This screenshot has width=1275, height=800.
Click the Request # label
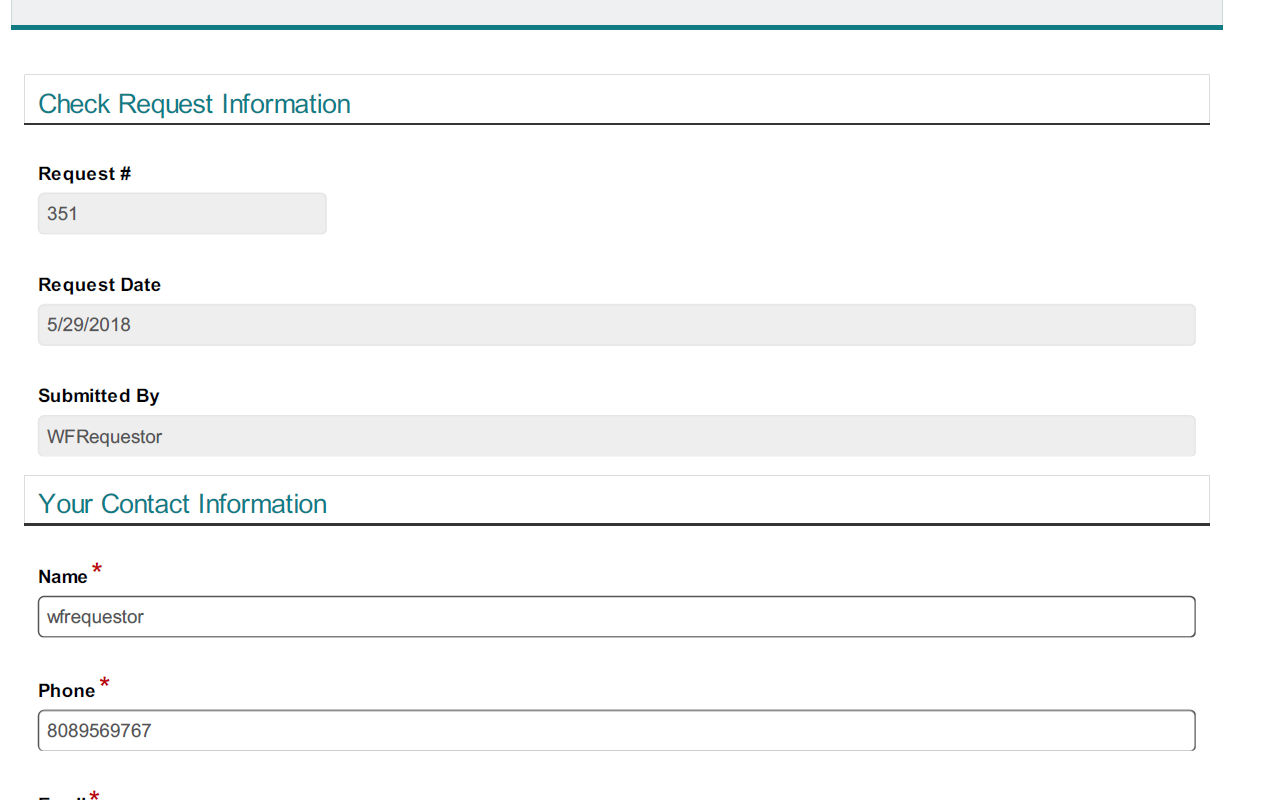[84, 174]
